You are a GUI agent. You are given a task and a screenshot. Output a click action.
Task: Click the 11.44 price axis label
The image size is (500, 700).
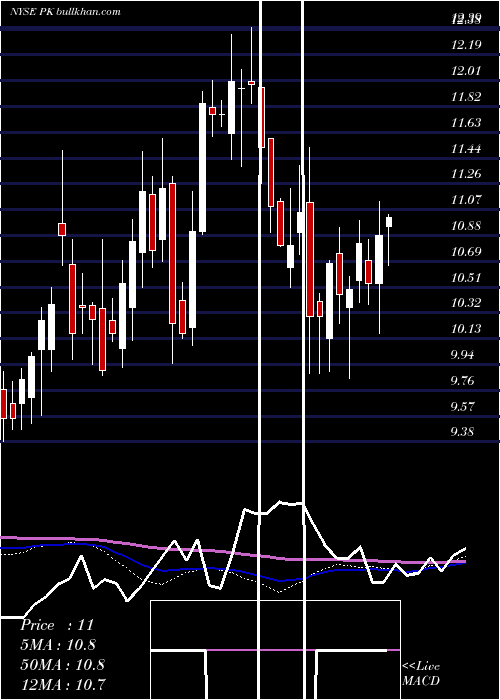467,149
